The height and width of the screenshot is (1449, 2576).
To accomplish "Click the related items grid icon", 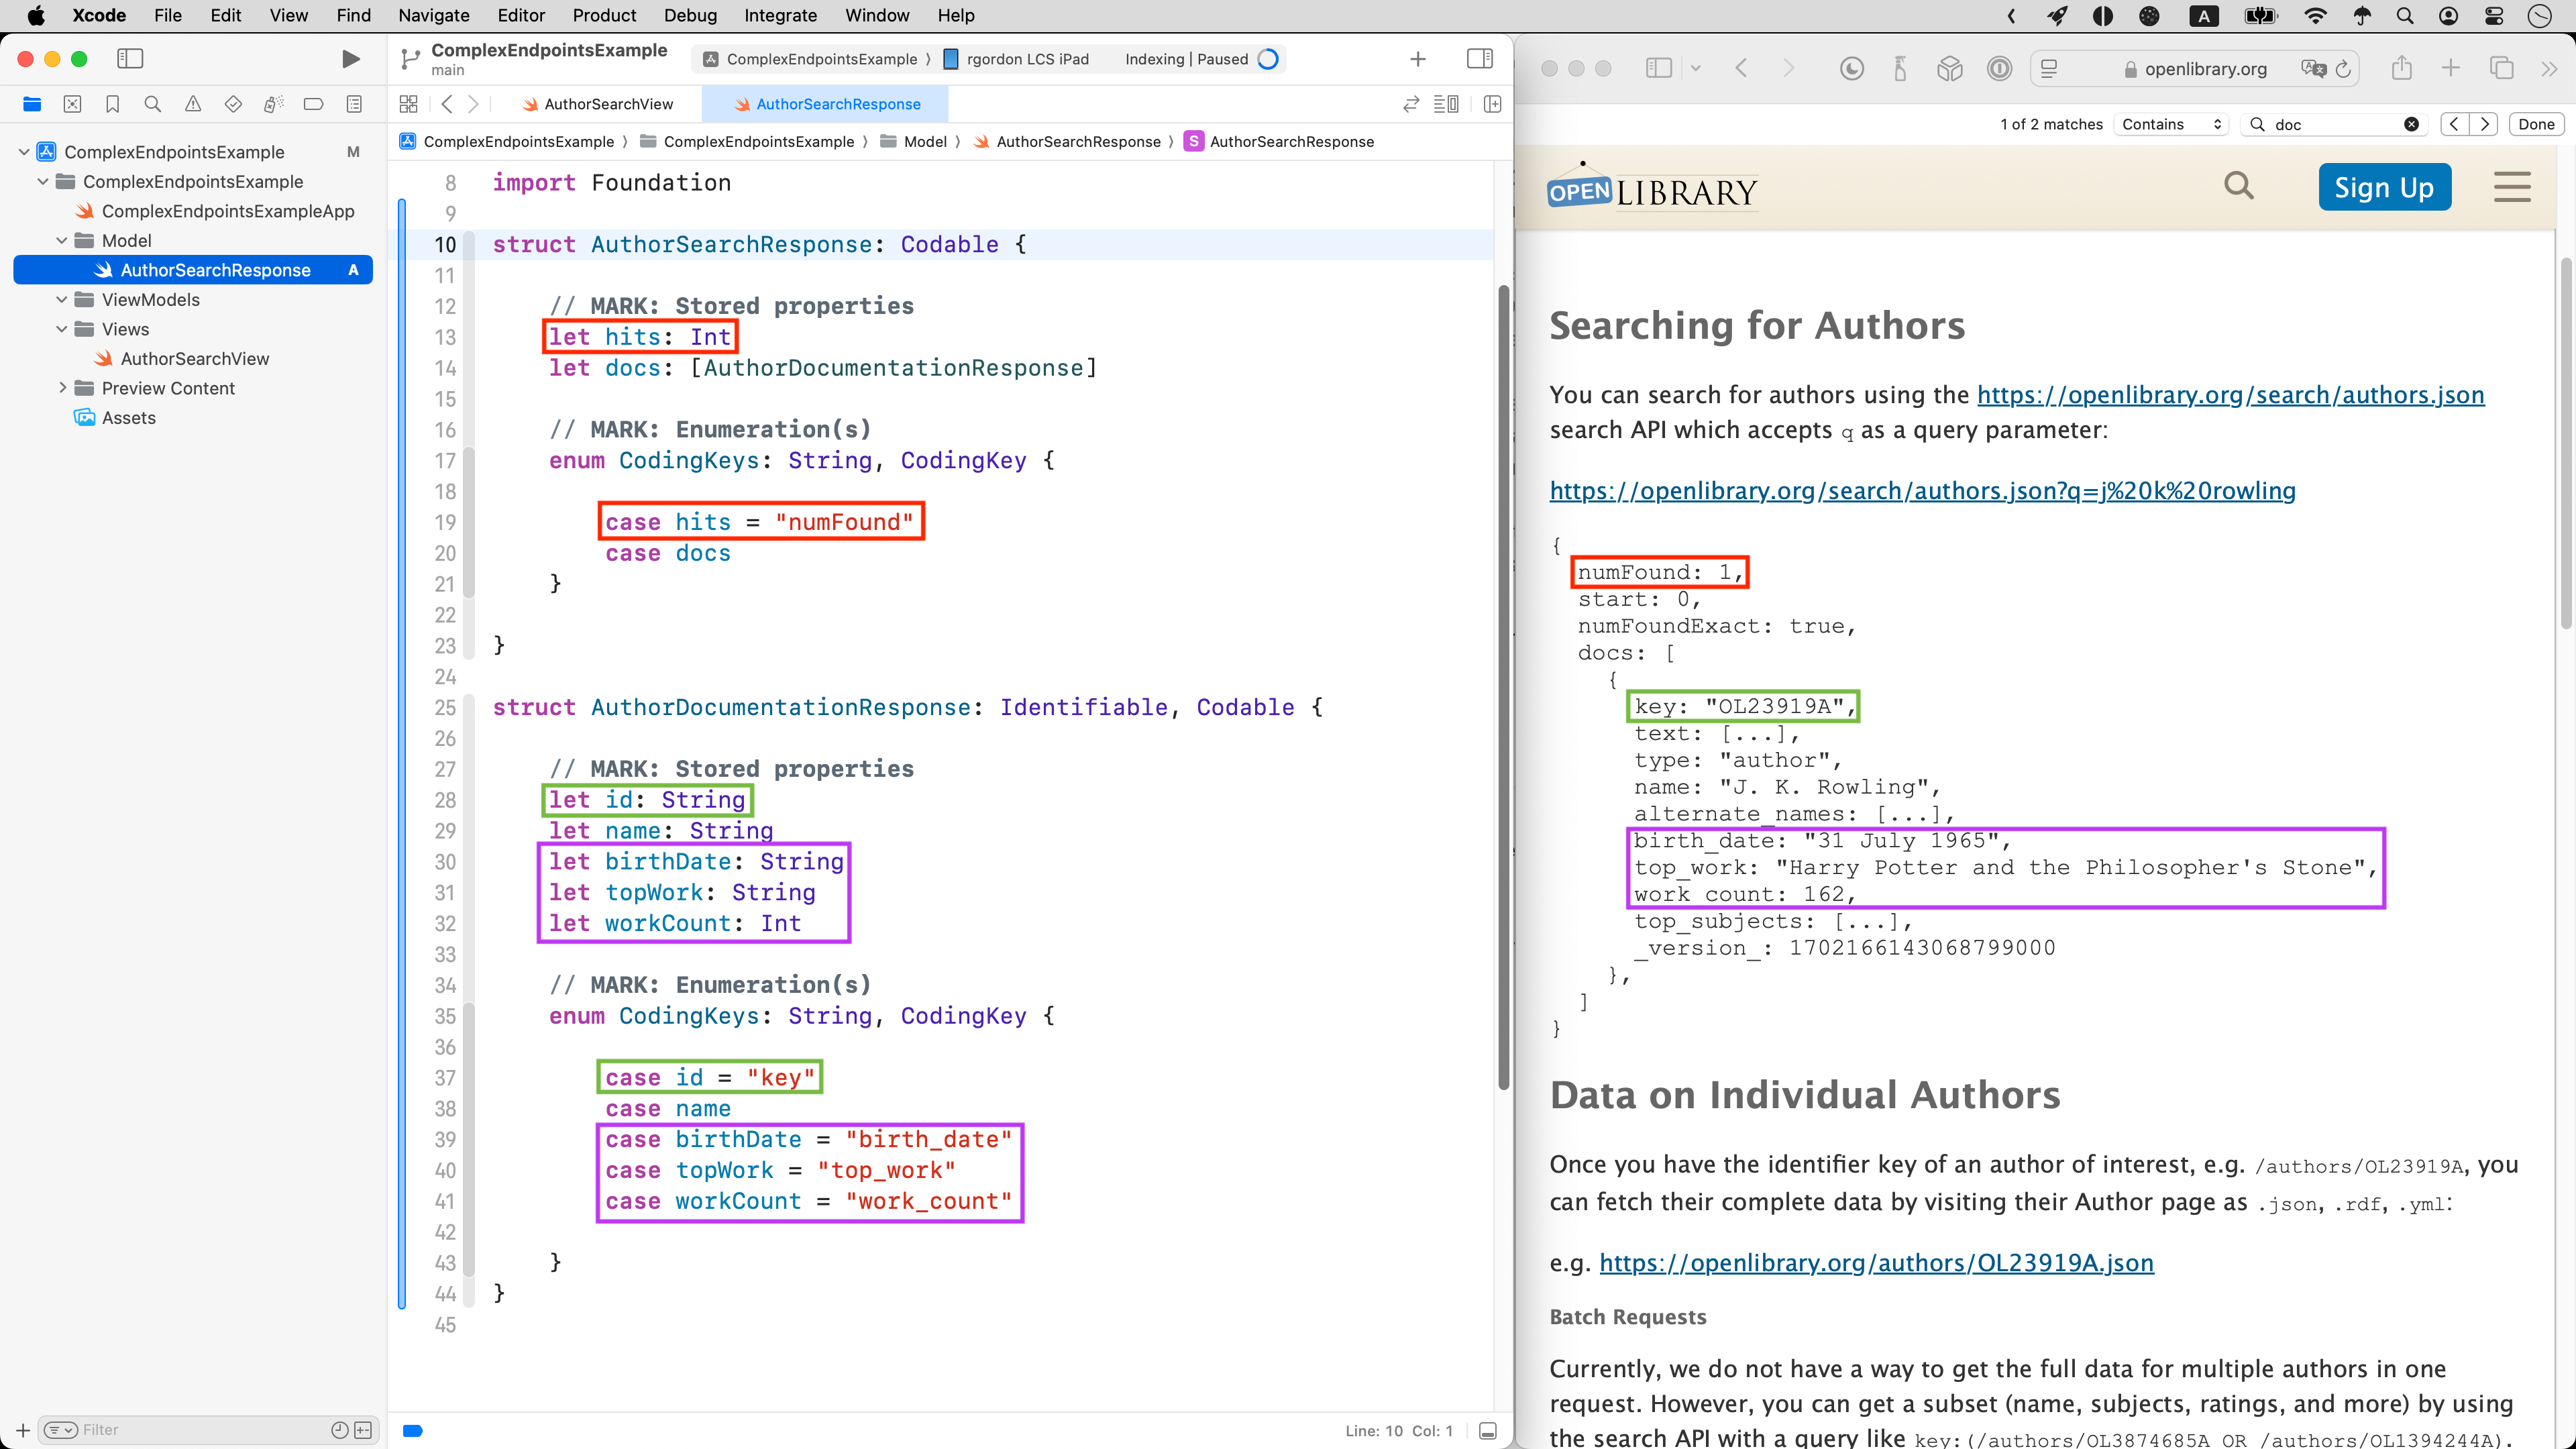I will 408,104.
